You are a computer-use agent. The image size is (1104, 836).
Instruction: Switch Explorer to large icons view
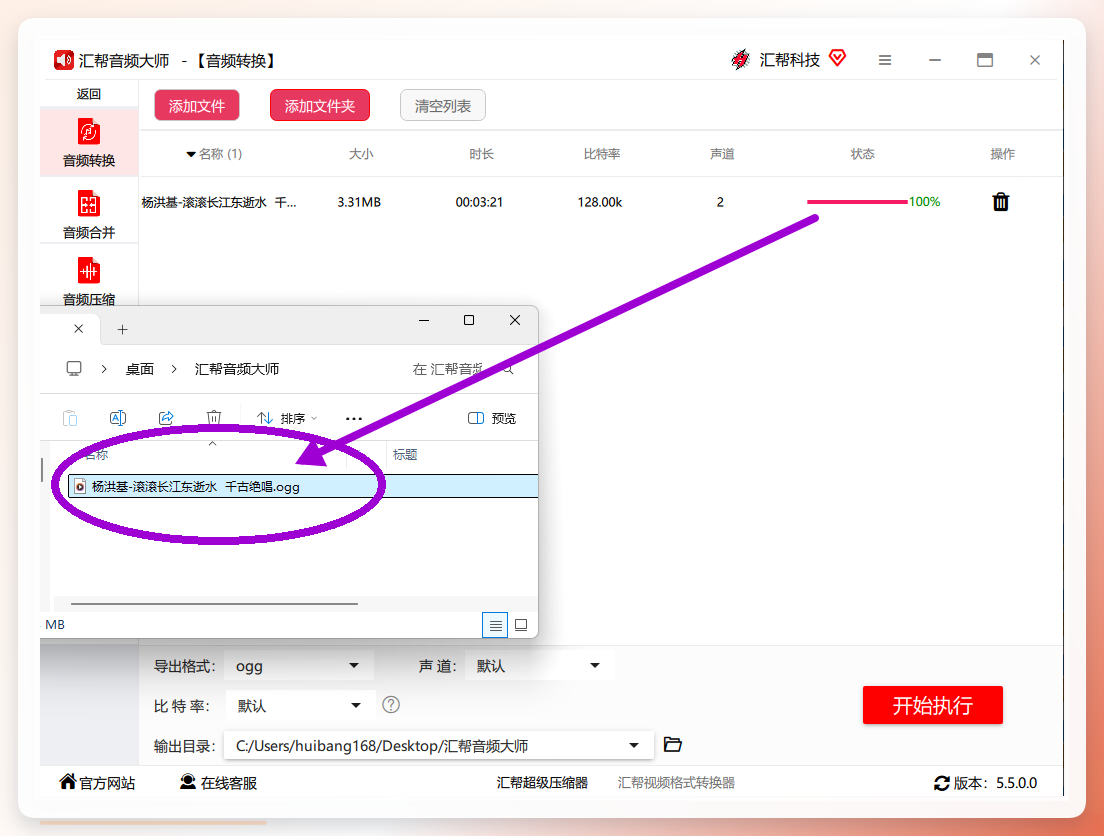coord(521,625)
